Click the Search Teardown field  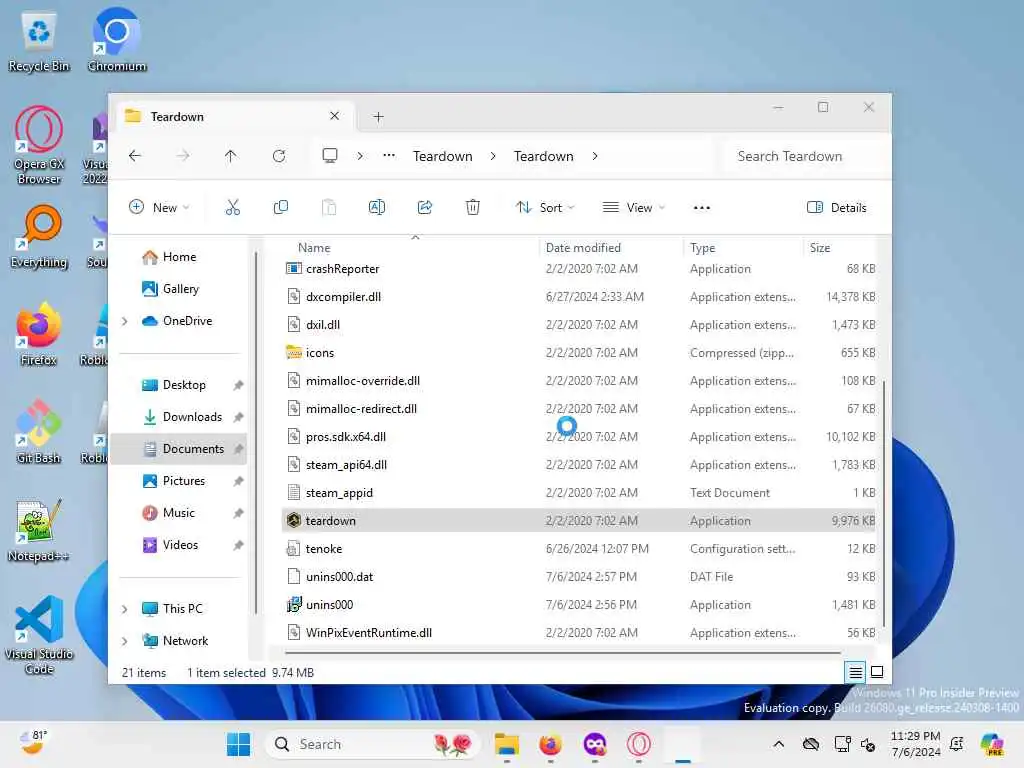click(x=807, y=156)
